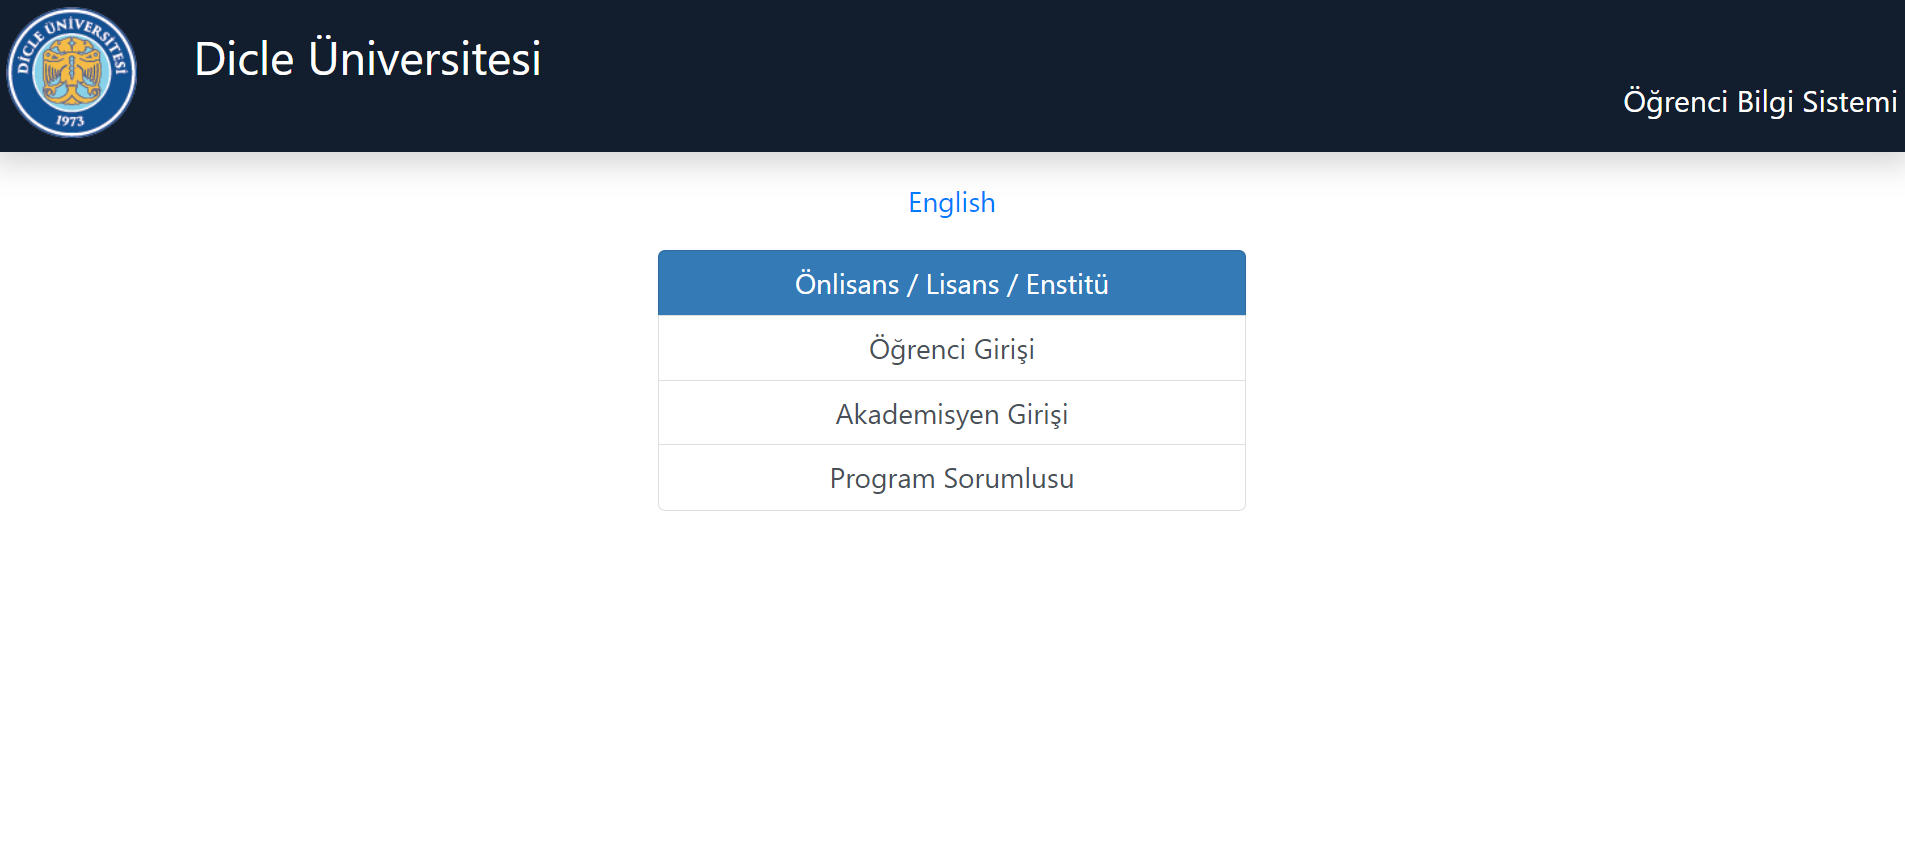Select the blue list group heading
This screenshot has width=1905, height=842.
point(951,284)
